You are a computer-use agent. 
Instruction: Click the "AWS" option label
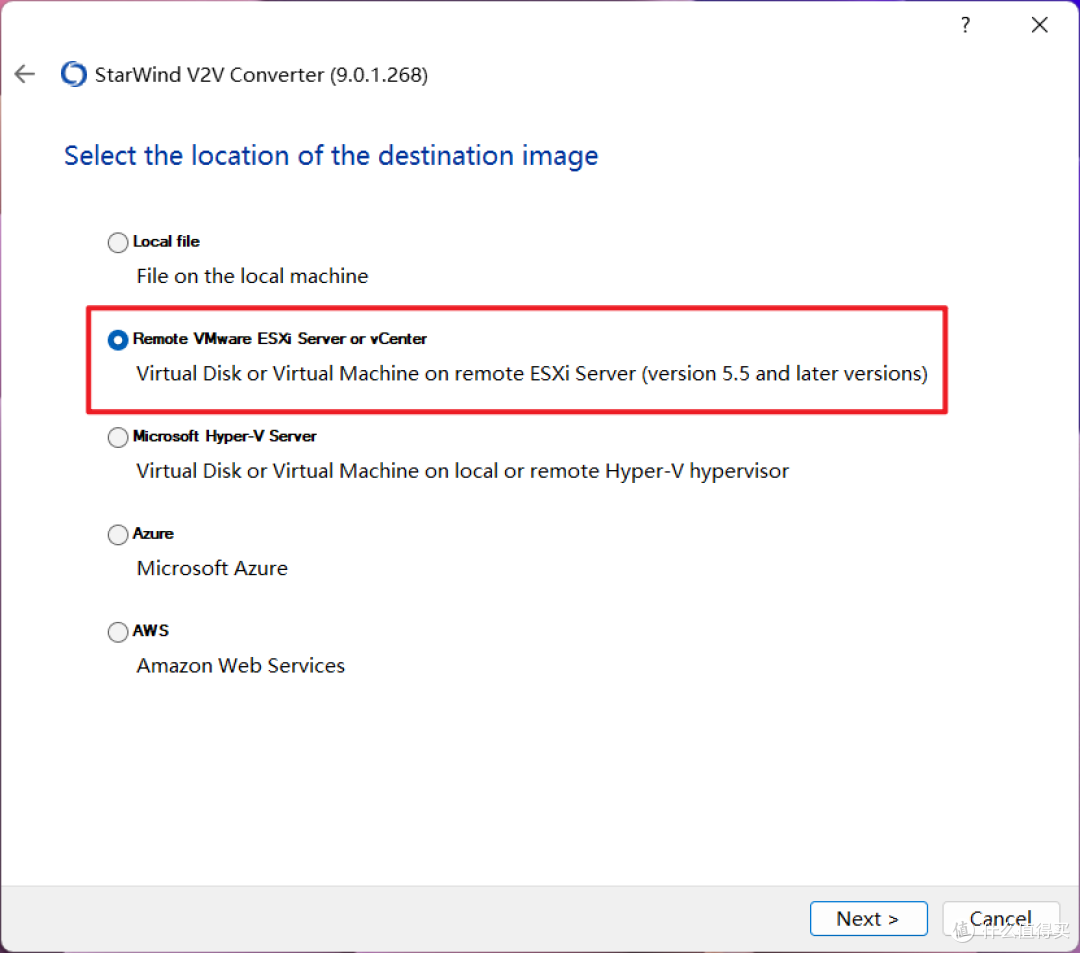point(151,631)
